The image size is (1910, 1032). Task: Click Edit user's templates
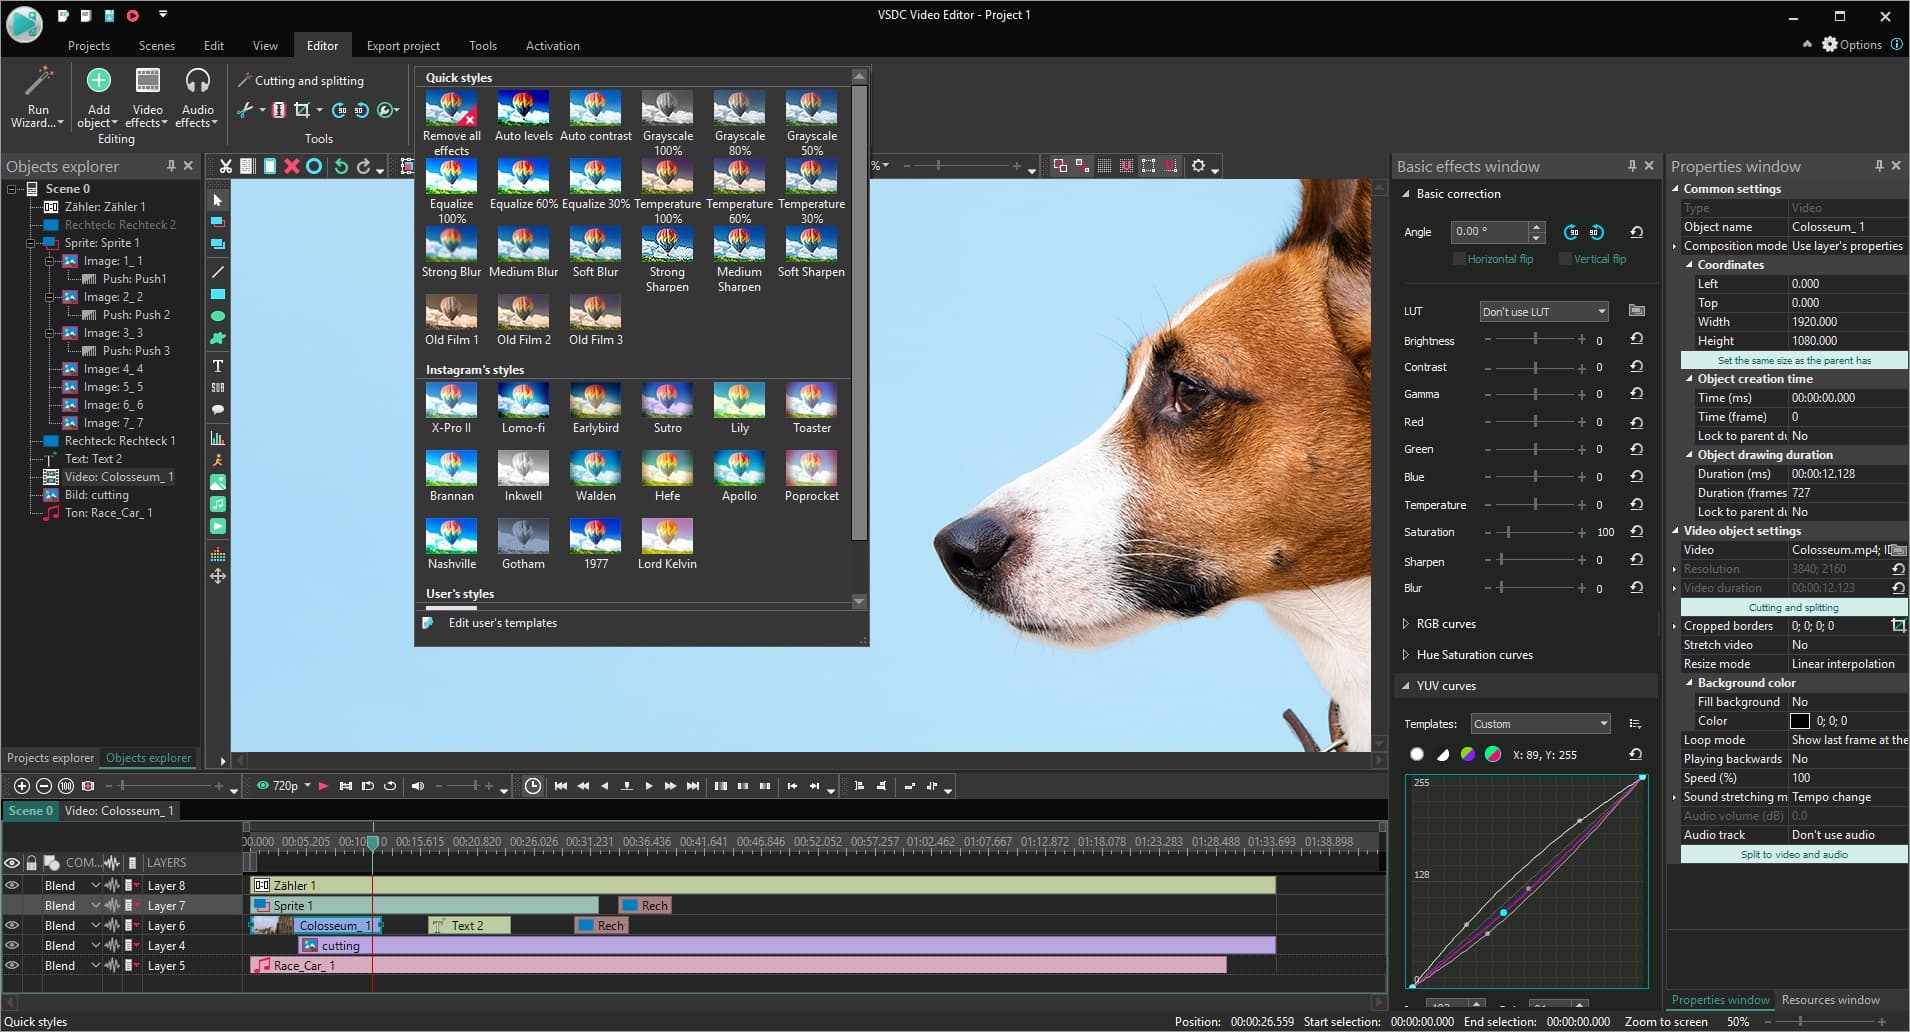pyautogui.click(x=502, y=623)
